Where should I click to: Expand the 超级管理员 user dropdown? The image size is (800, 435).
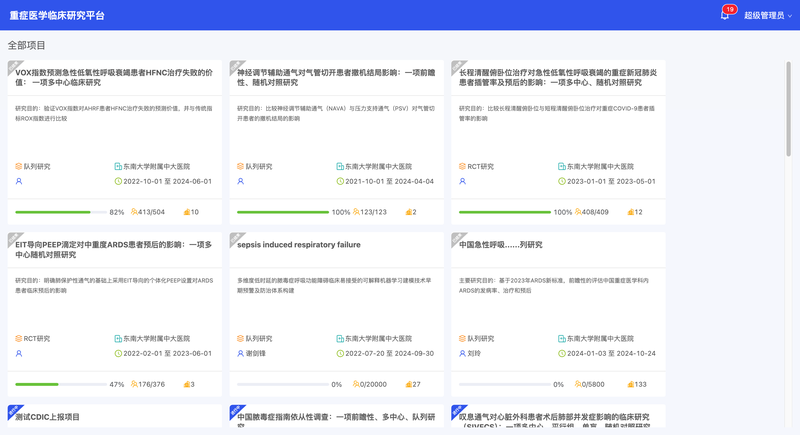click(x=768, y=15)
